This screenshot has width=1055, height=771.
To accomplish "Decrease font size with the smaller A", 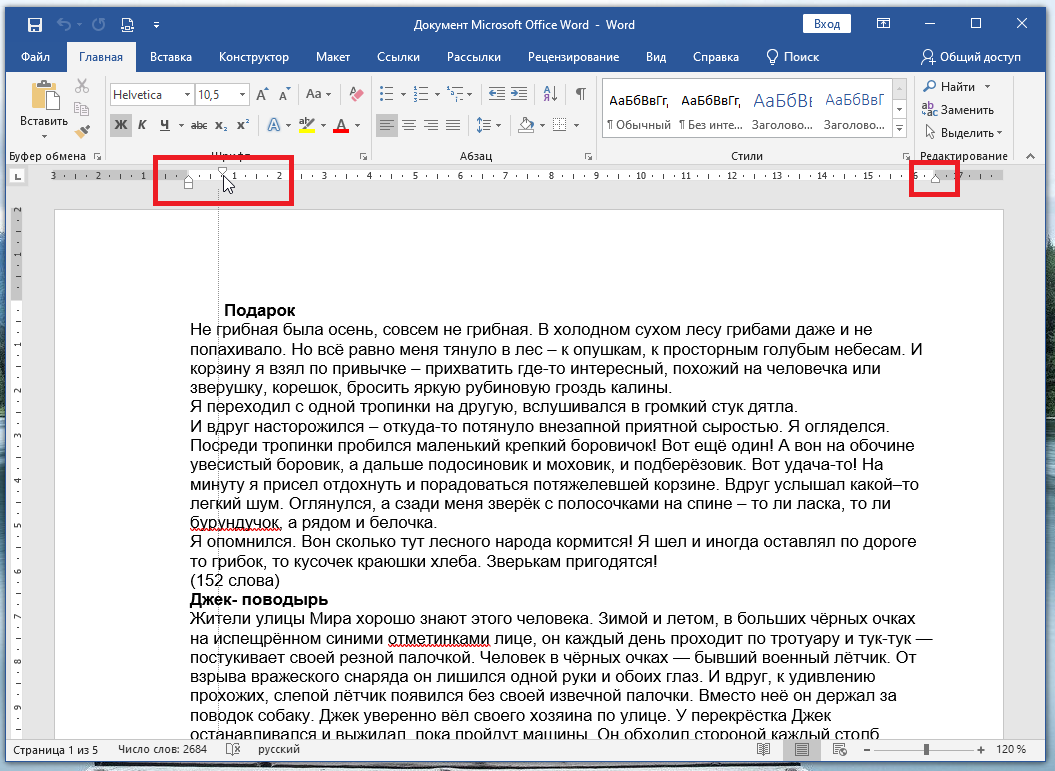I will coord(285,94).
